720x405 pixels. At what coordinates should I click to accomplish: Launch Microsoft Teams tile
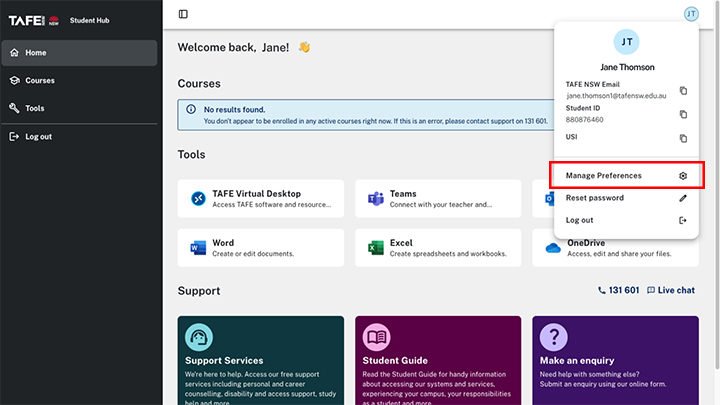pos(438,199)
